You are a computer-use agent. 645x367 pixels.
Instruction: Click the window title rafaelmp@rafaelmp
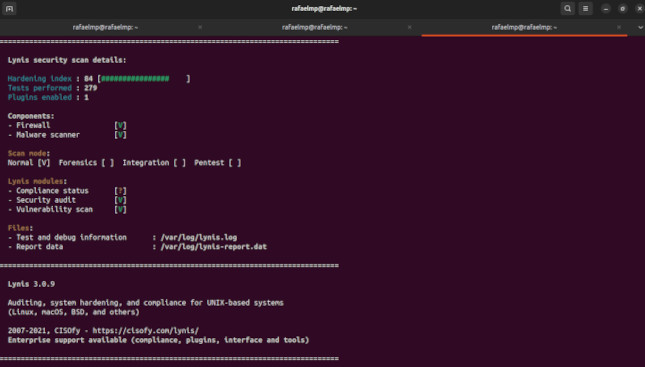point(324,9)
